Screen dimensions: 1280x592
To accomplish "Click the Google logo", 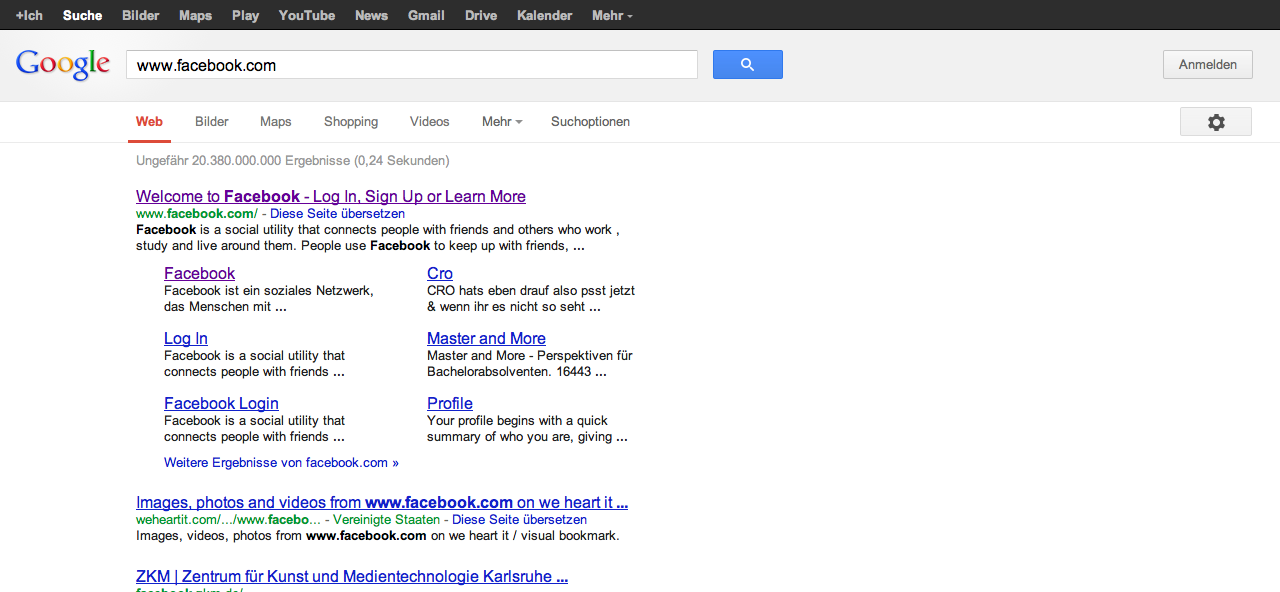I will (63, 65).
